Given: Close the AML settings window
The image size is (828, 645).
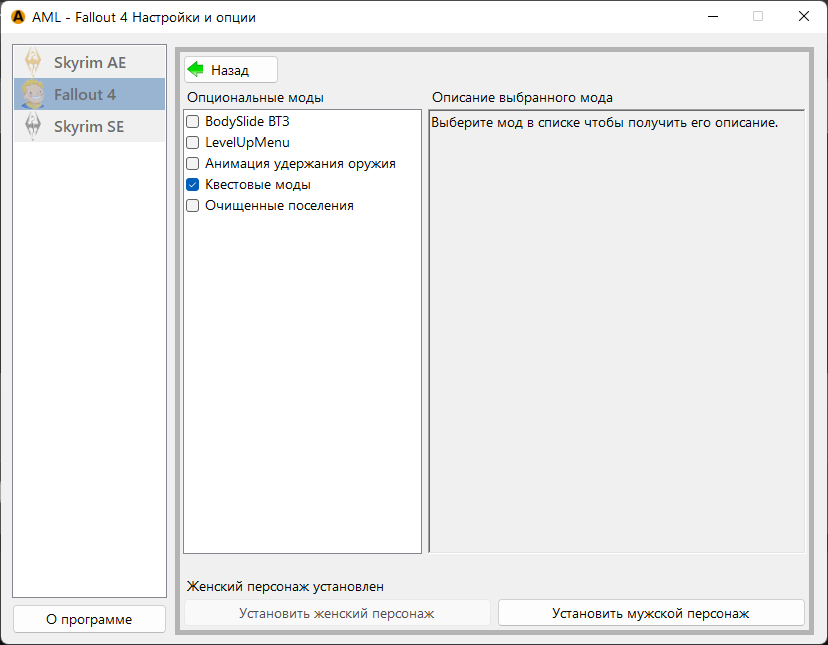Looking at the screenshot, I should pyautogui.click(x=803, y=17).
